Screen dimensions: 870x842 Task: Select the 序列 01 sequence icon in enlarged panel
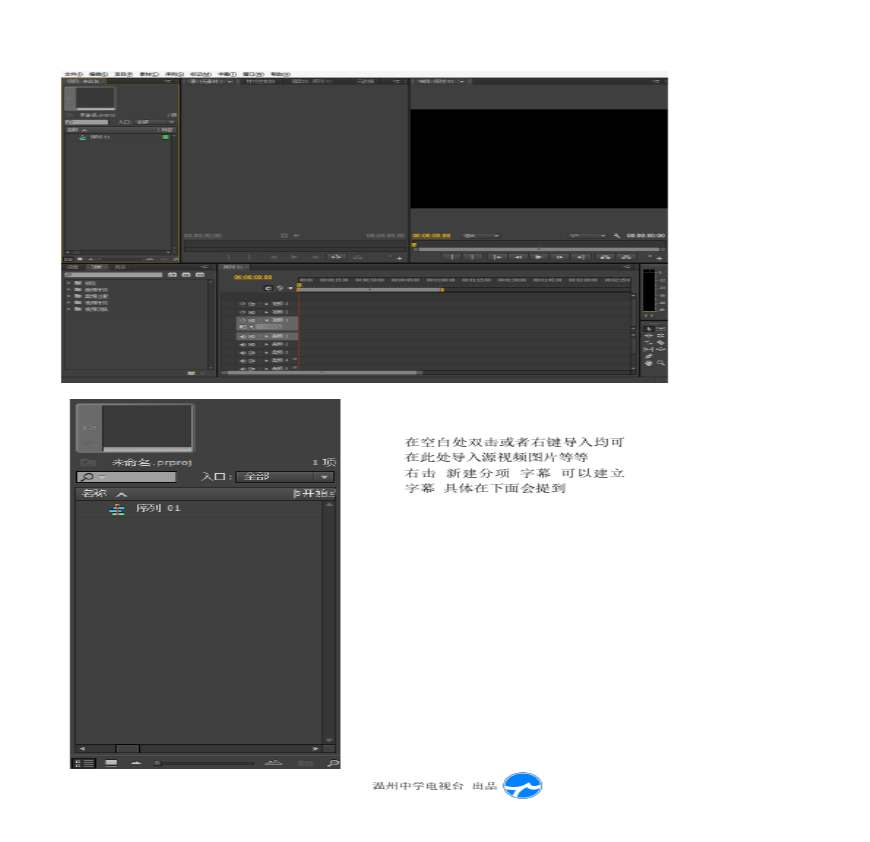[117, 509]
